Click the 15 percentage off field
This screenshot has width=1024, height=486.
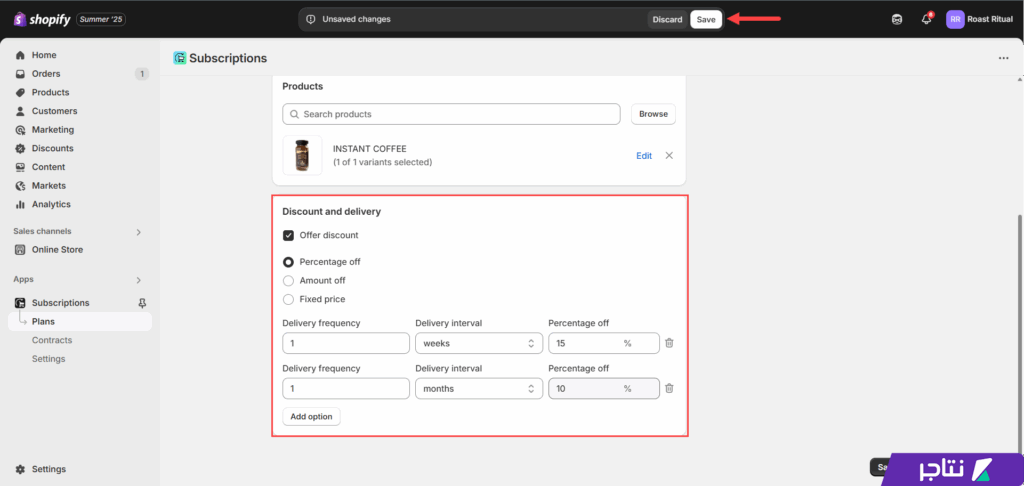(x=603, y=343)
